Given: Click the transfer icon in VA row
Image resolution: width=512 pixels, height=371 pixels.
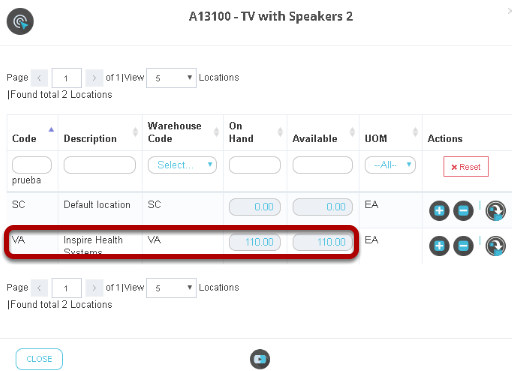Looking at the screenshot, I should click(x=495, y=246).
